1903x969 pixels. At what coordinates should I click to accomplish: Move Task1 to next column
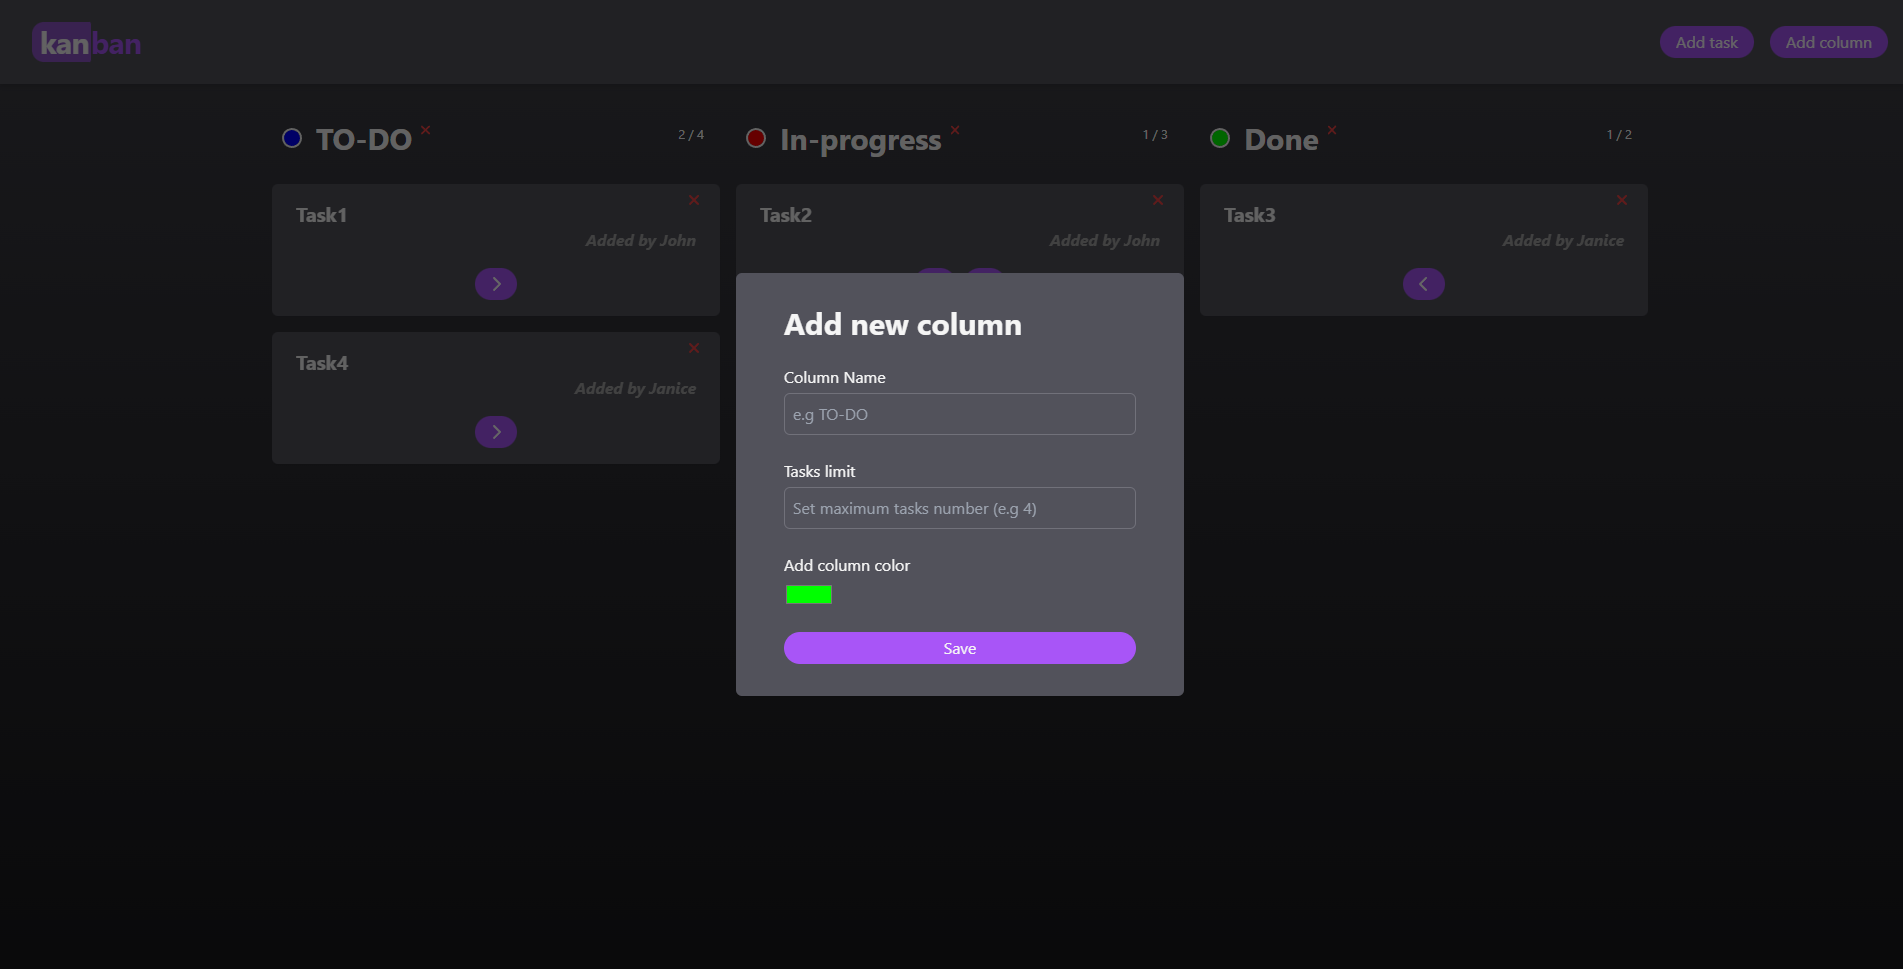tap(496, 284)
